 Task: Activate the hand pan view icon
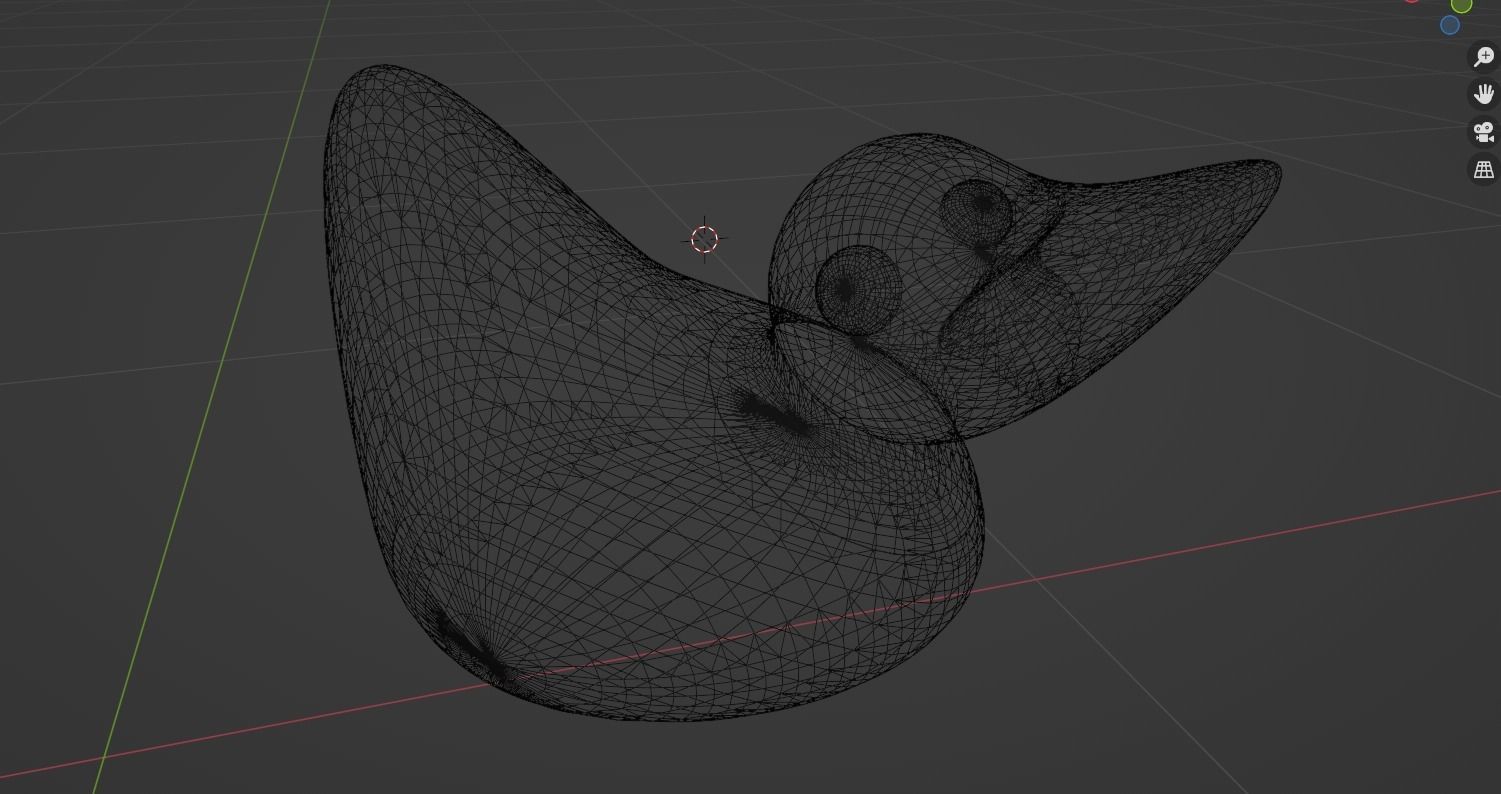pyautogui.click(x=1483, y=94)
